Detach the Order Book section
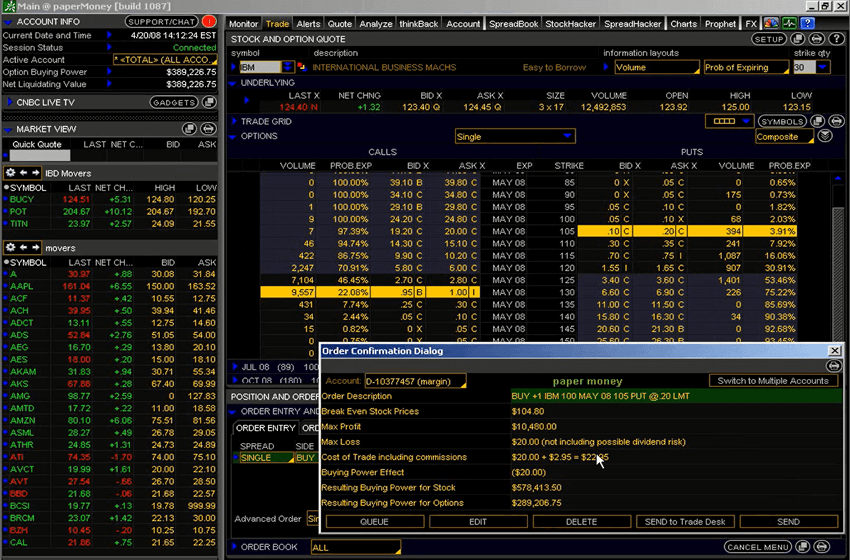 point(803,546)
